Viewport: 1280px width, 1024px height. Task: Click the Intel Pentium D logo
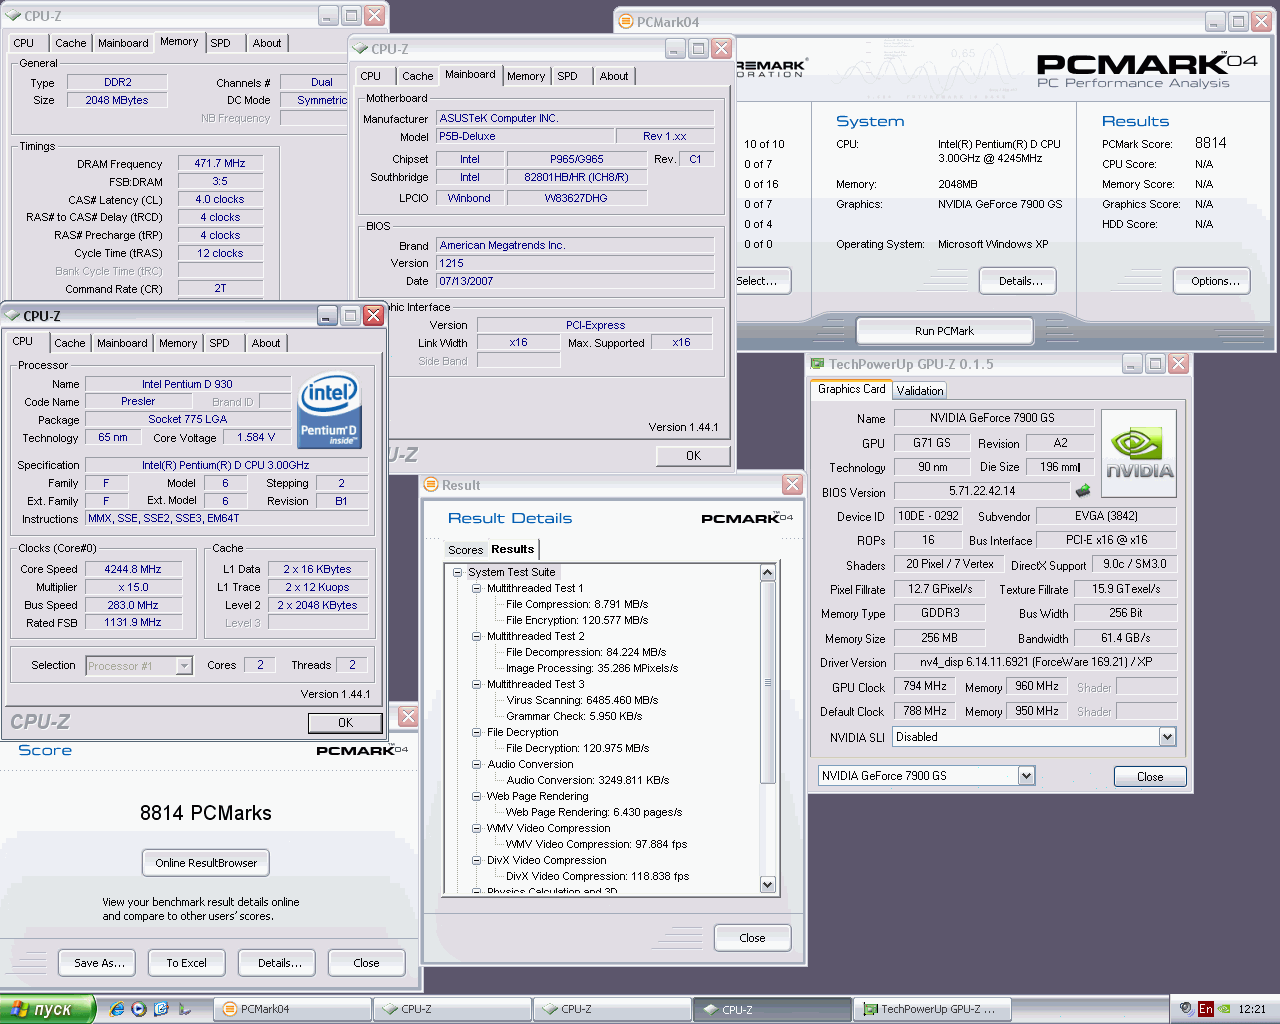click(x=329, y=410)
